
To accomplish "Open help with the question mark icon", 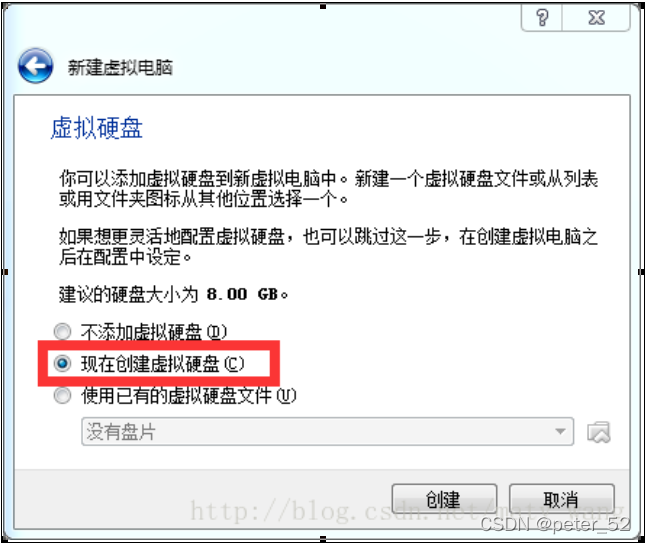I will [542, 18].
